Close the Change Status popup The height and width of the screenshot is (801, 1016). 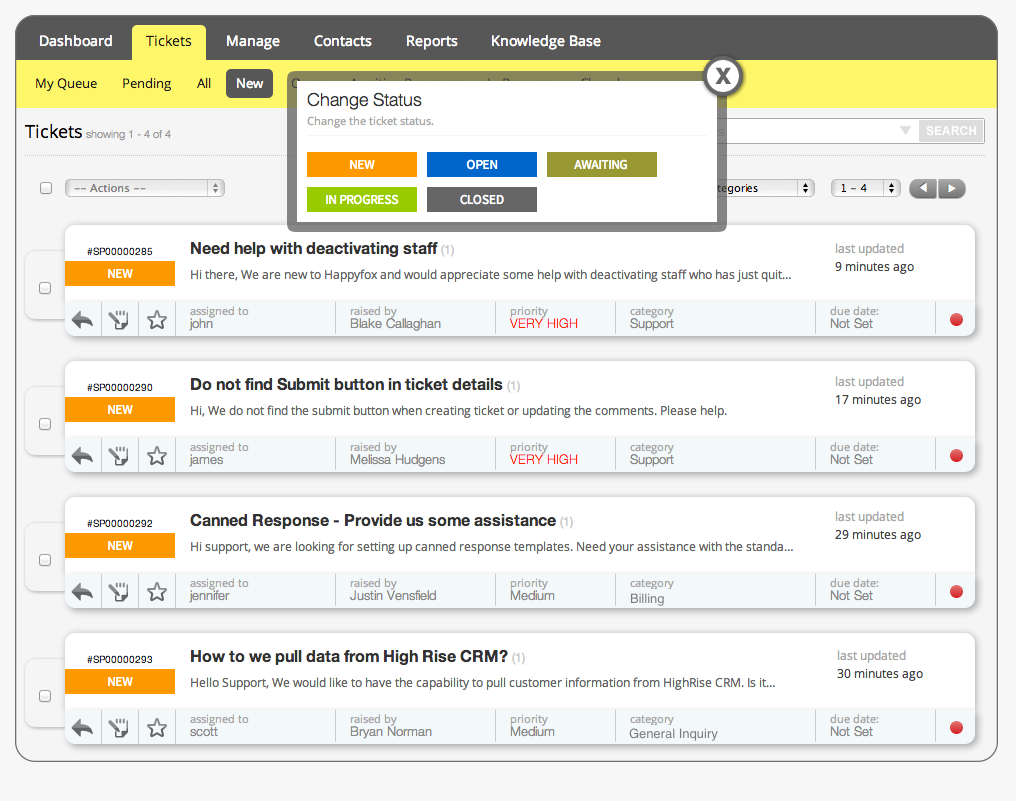coord(723,76)
